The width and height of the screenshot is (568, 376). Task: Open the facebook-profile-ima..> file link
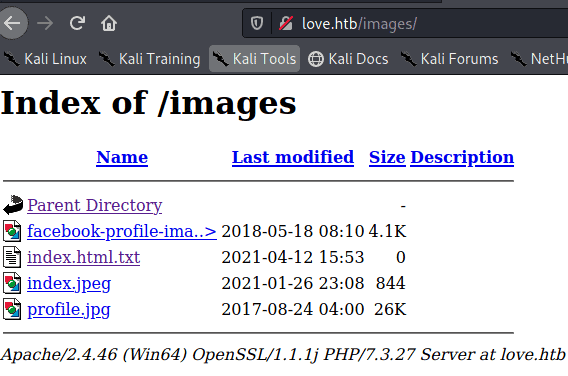[x=122, y=231]
